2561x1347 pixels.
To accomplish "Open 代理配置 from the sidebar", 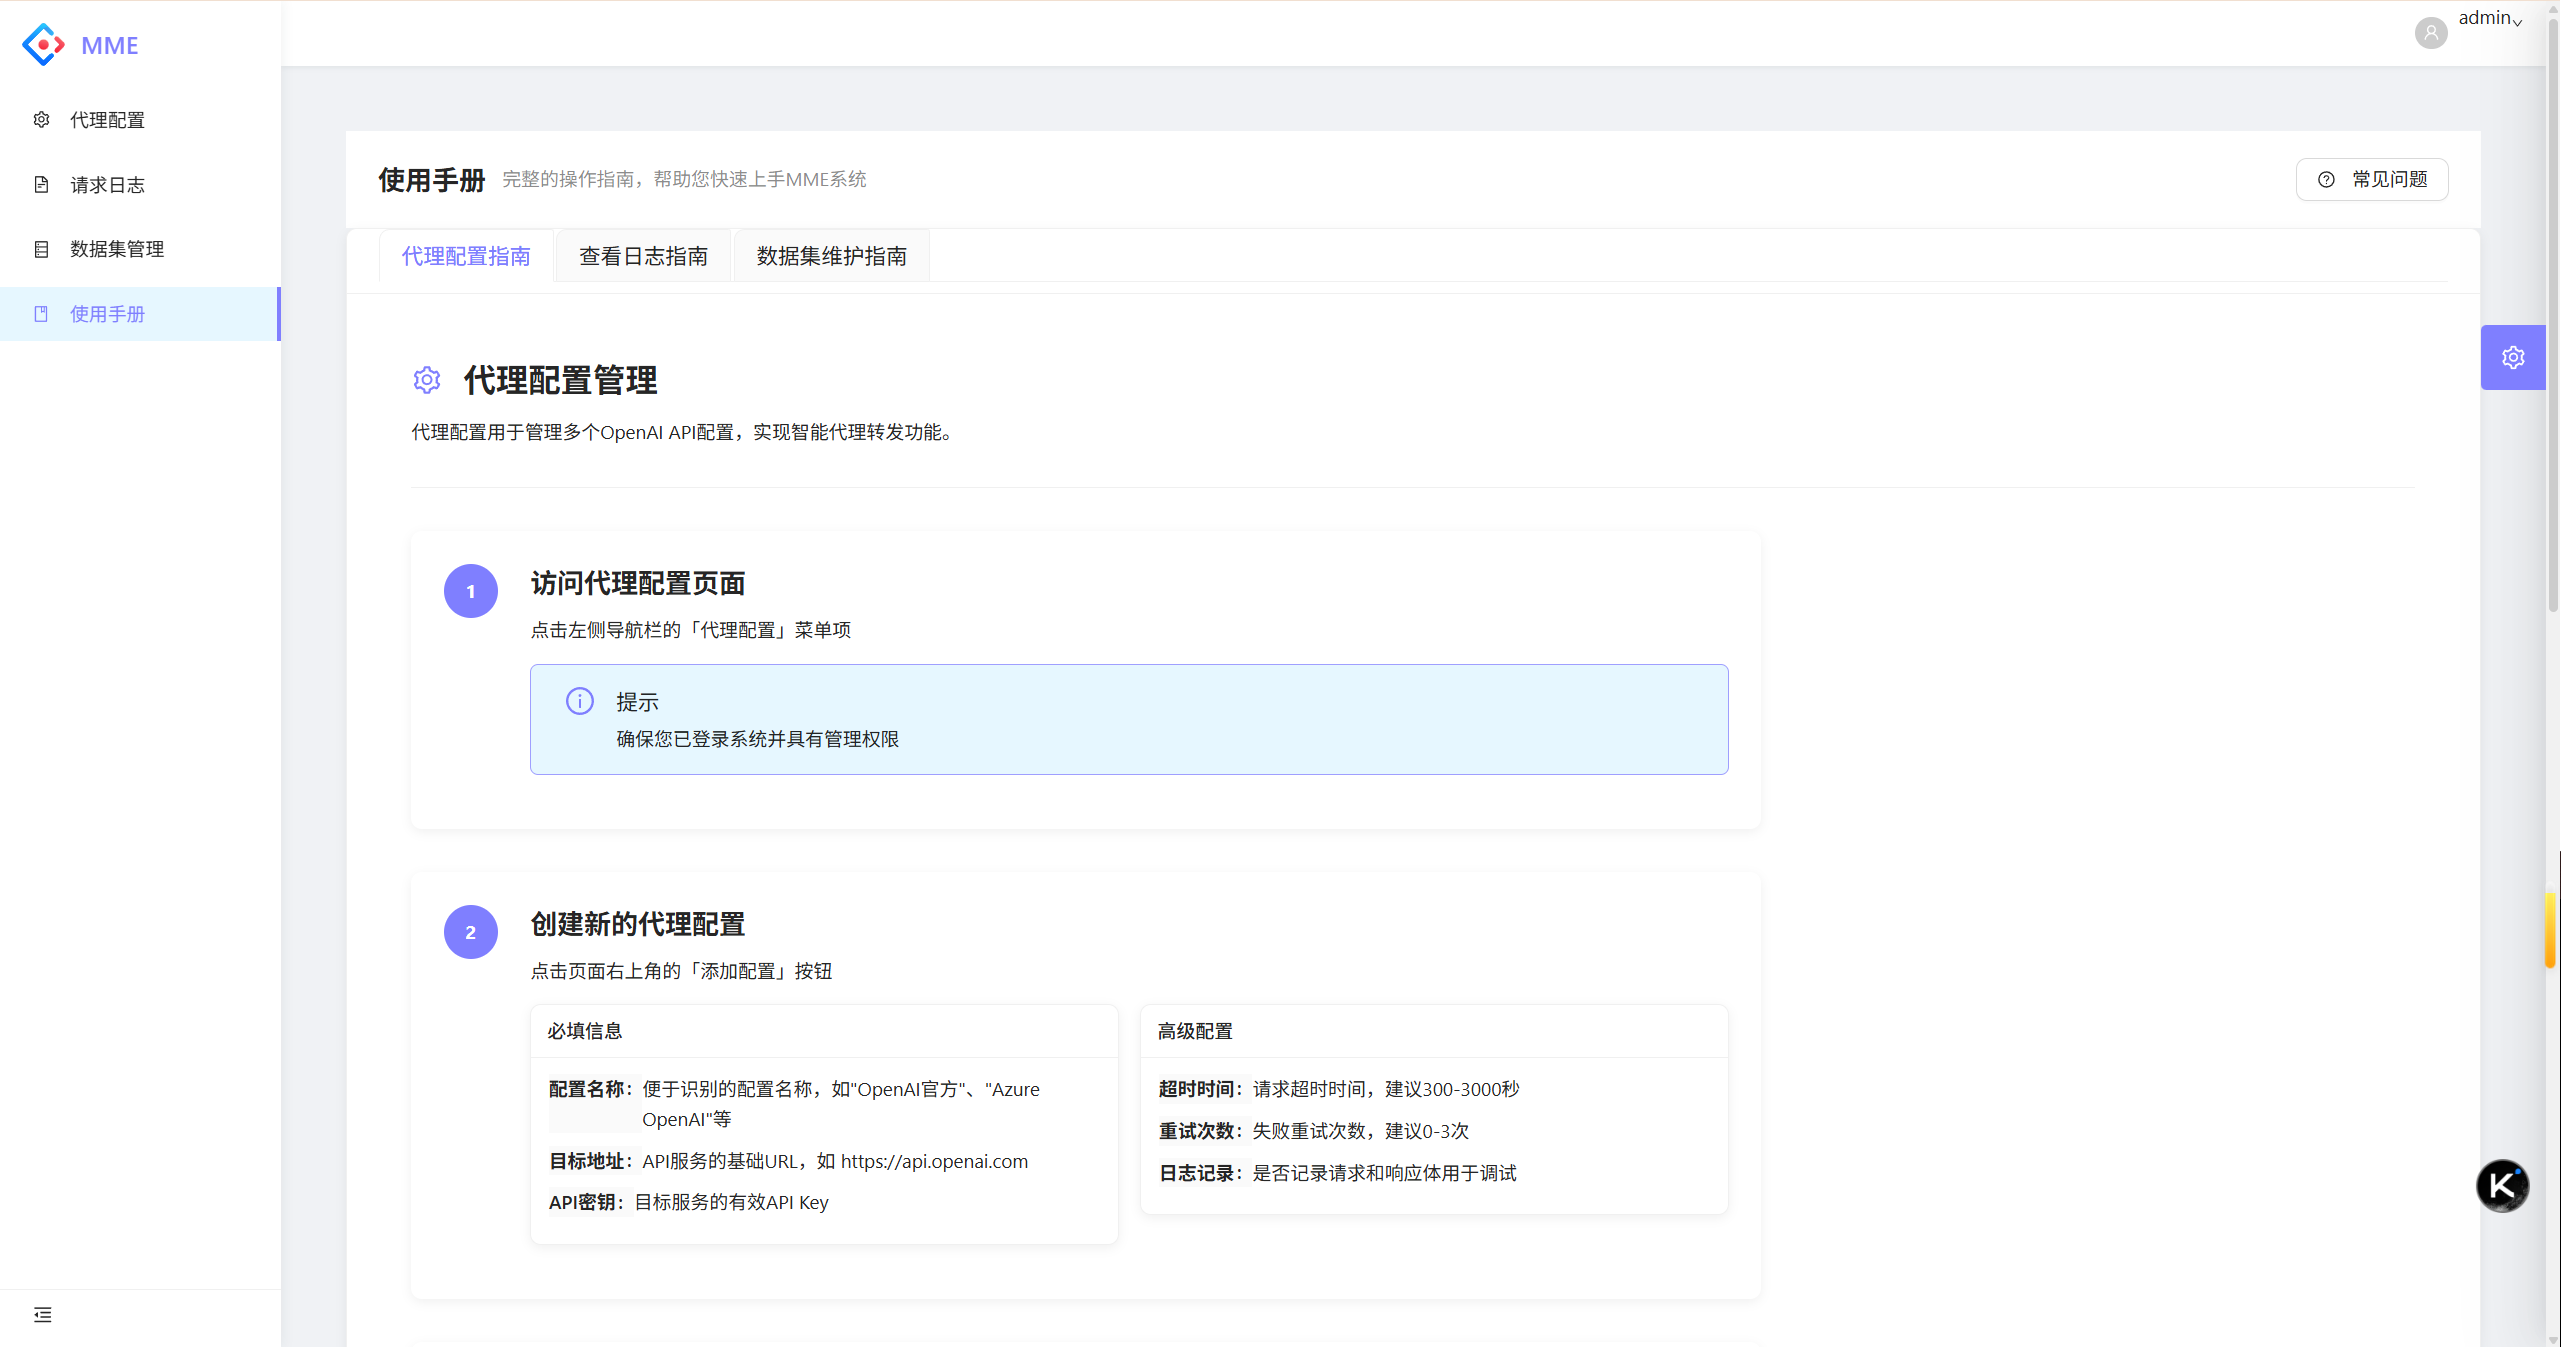I will click(107, 120).
